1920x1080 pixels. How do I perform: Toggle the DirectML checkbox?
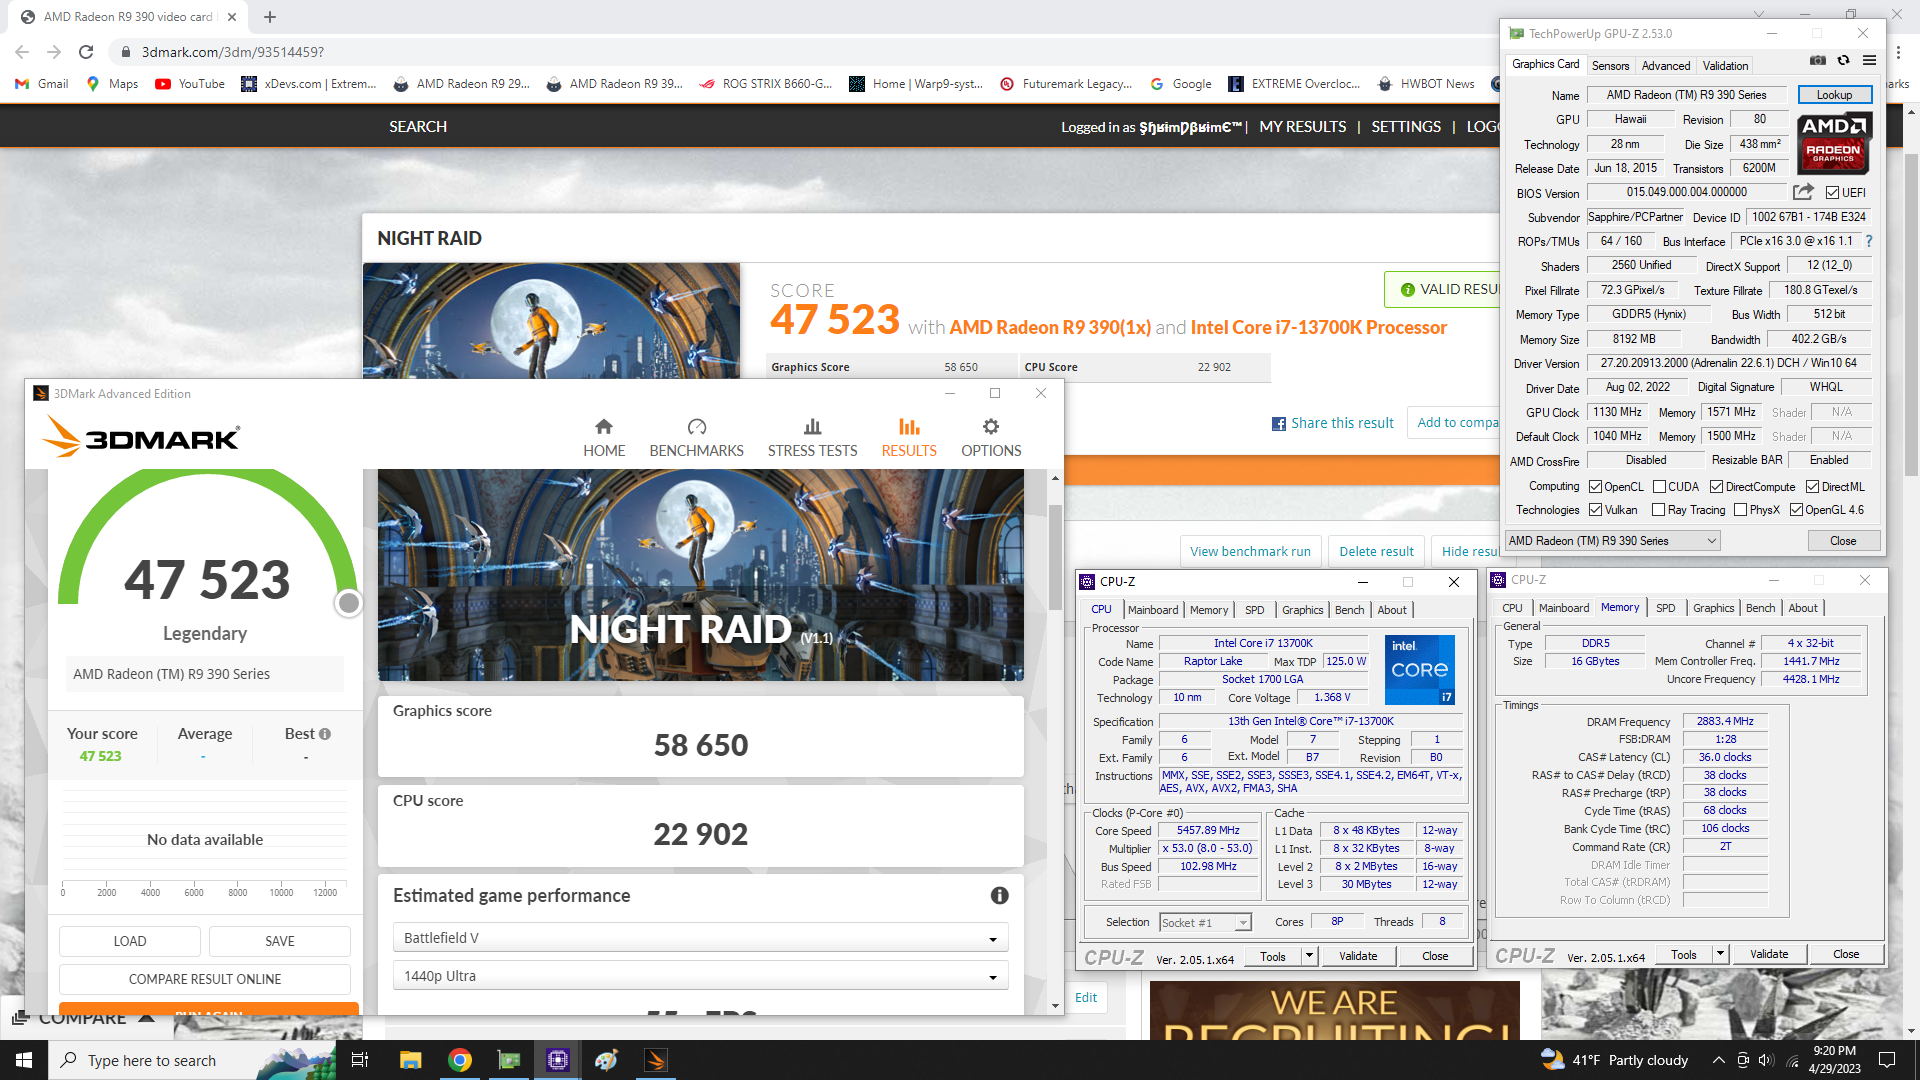pos(1812,487)
